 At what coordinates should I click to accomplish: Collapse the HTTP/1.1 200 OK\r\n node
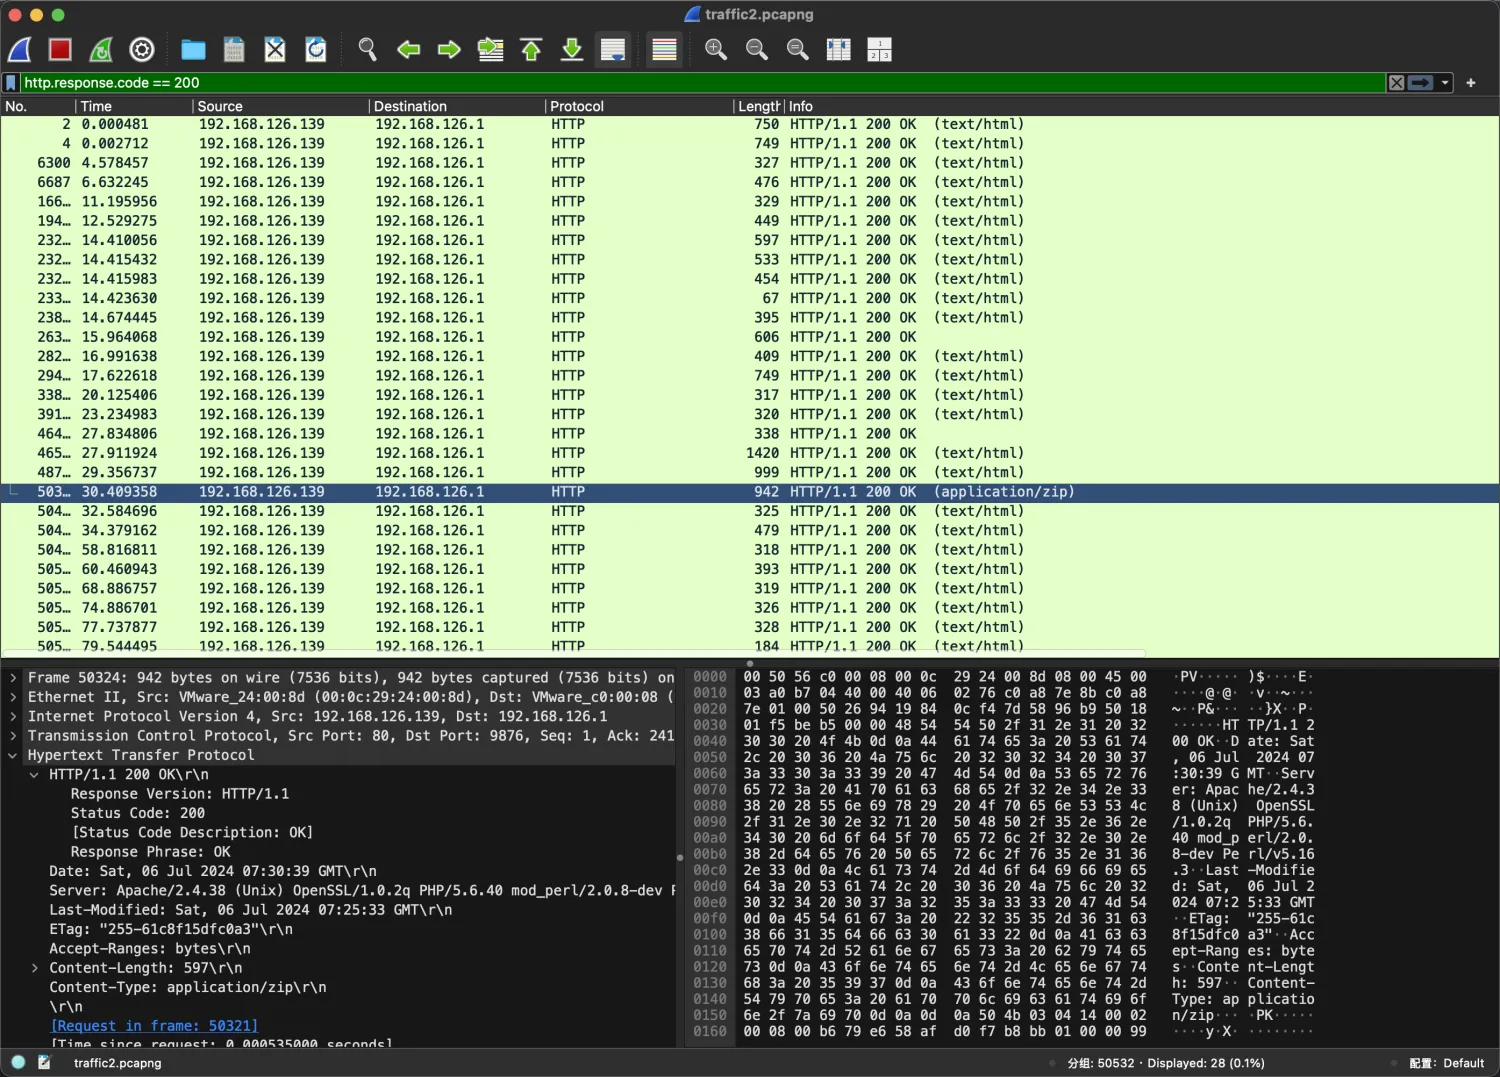[x=34, y=774]
